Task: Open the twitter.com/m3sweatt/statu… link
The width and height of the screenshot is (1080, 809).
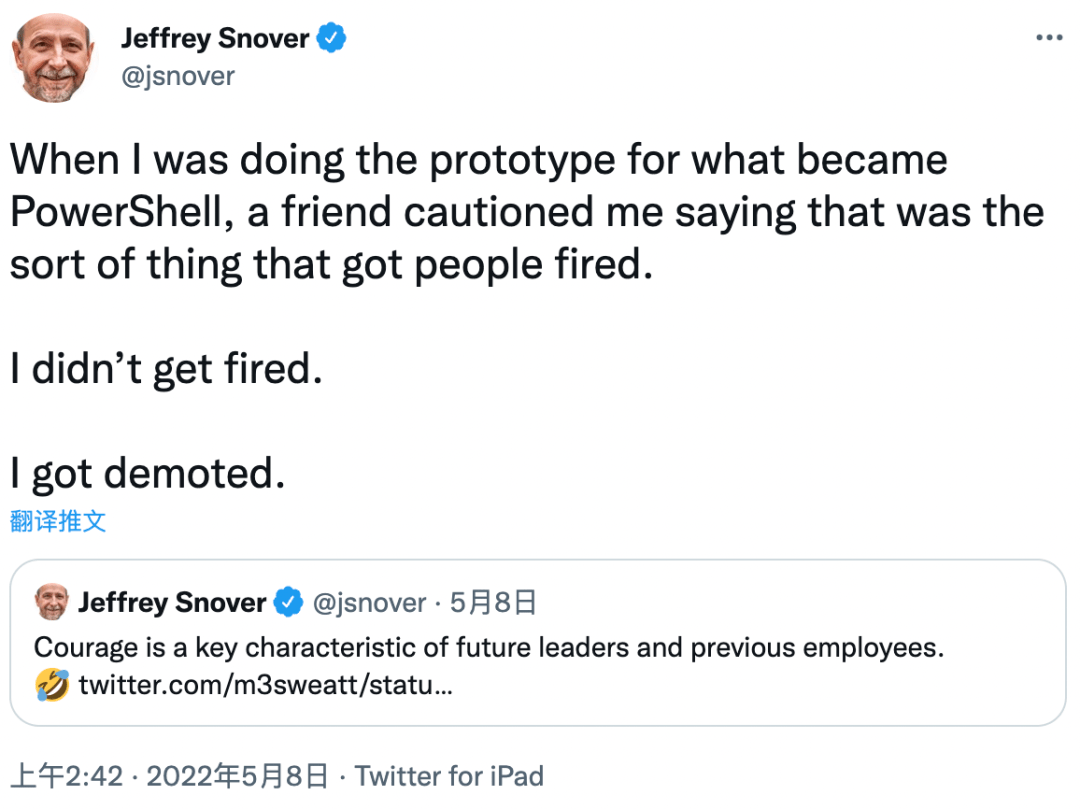Action: click(265, 686)
